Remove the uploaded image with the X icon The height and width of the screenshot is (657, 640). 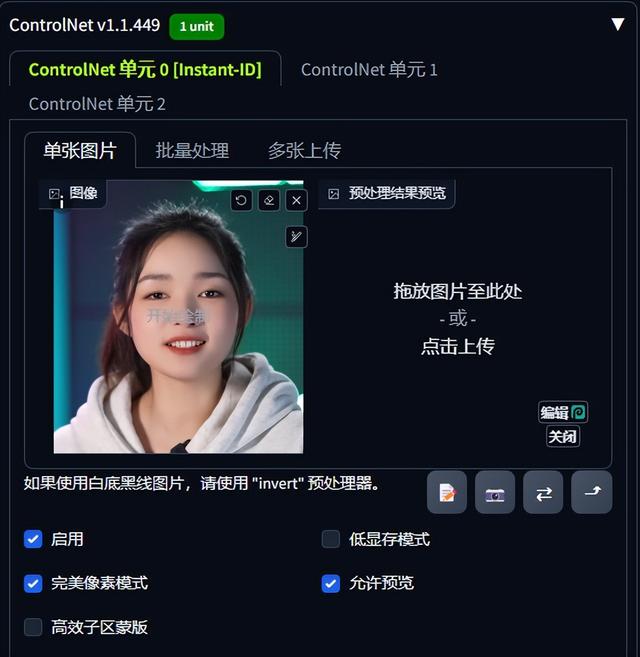pos(296,200)
